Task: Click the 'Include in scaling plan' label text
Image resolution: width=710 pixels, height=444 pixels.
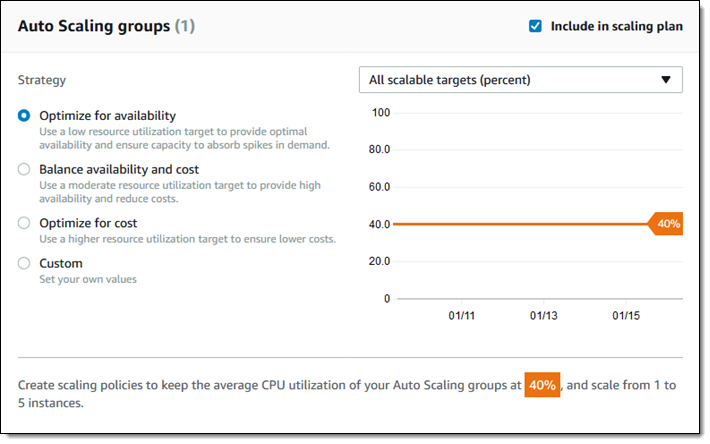Action: (616, 26)
